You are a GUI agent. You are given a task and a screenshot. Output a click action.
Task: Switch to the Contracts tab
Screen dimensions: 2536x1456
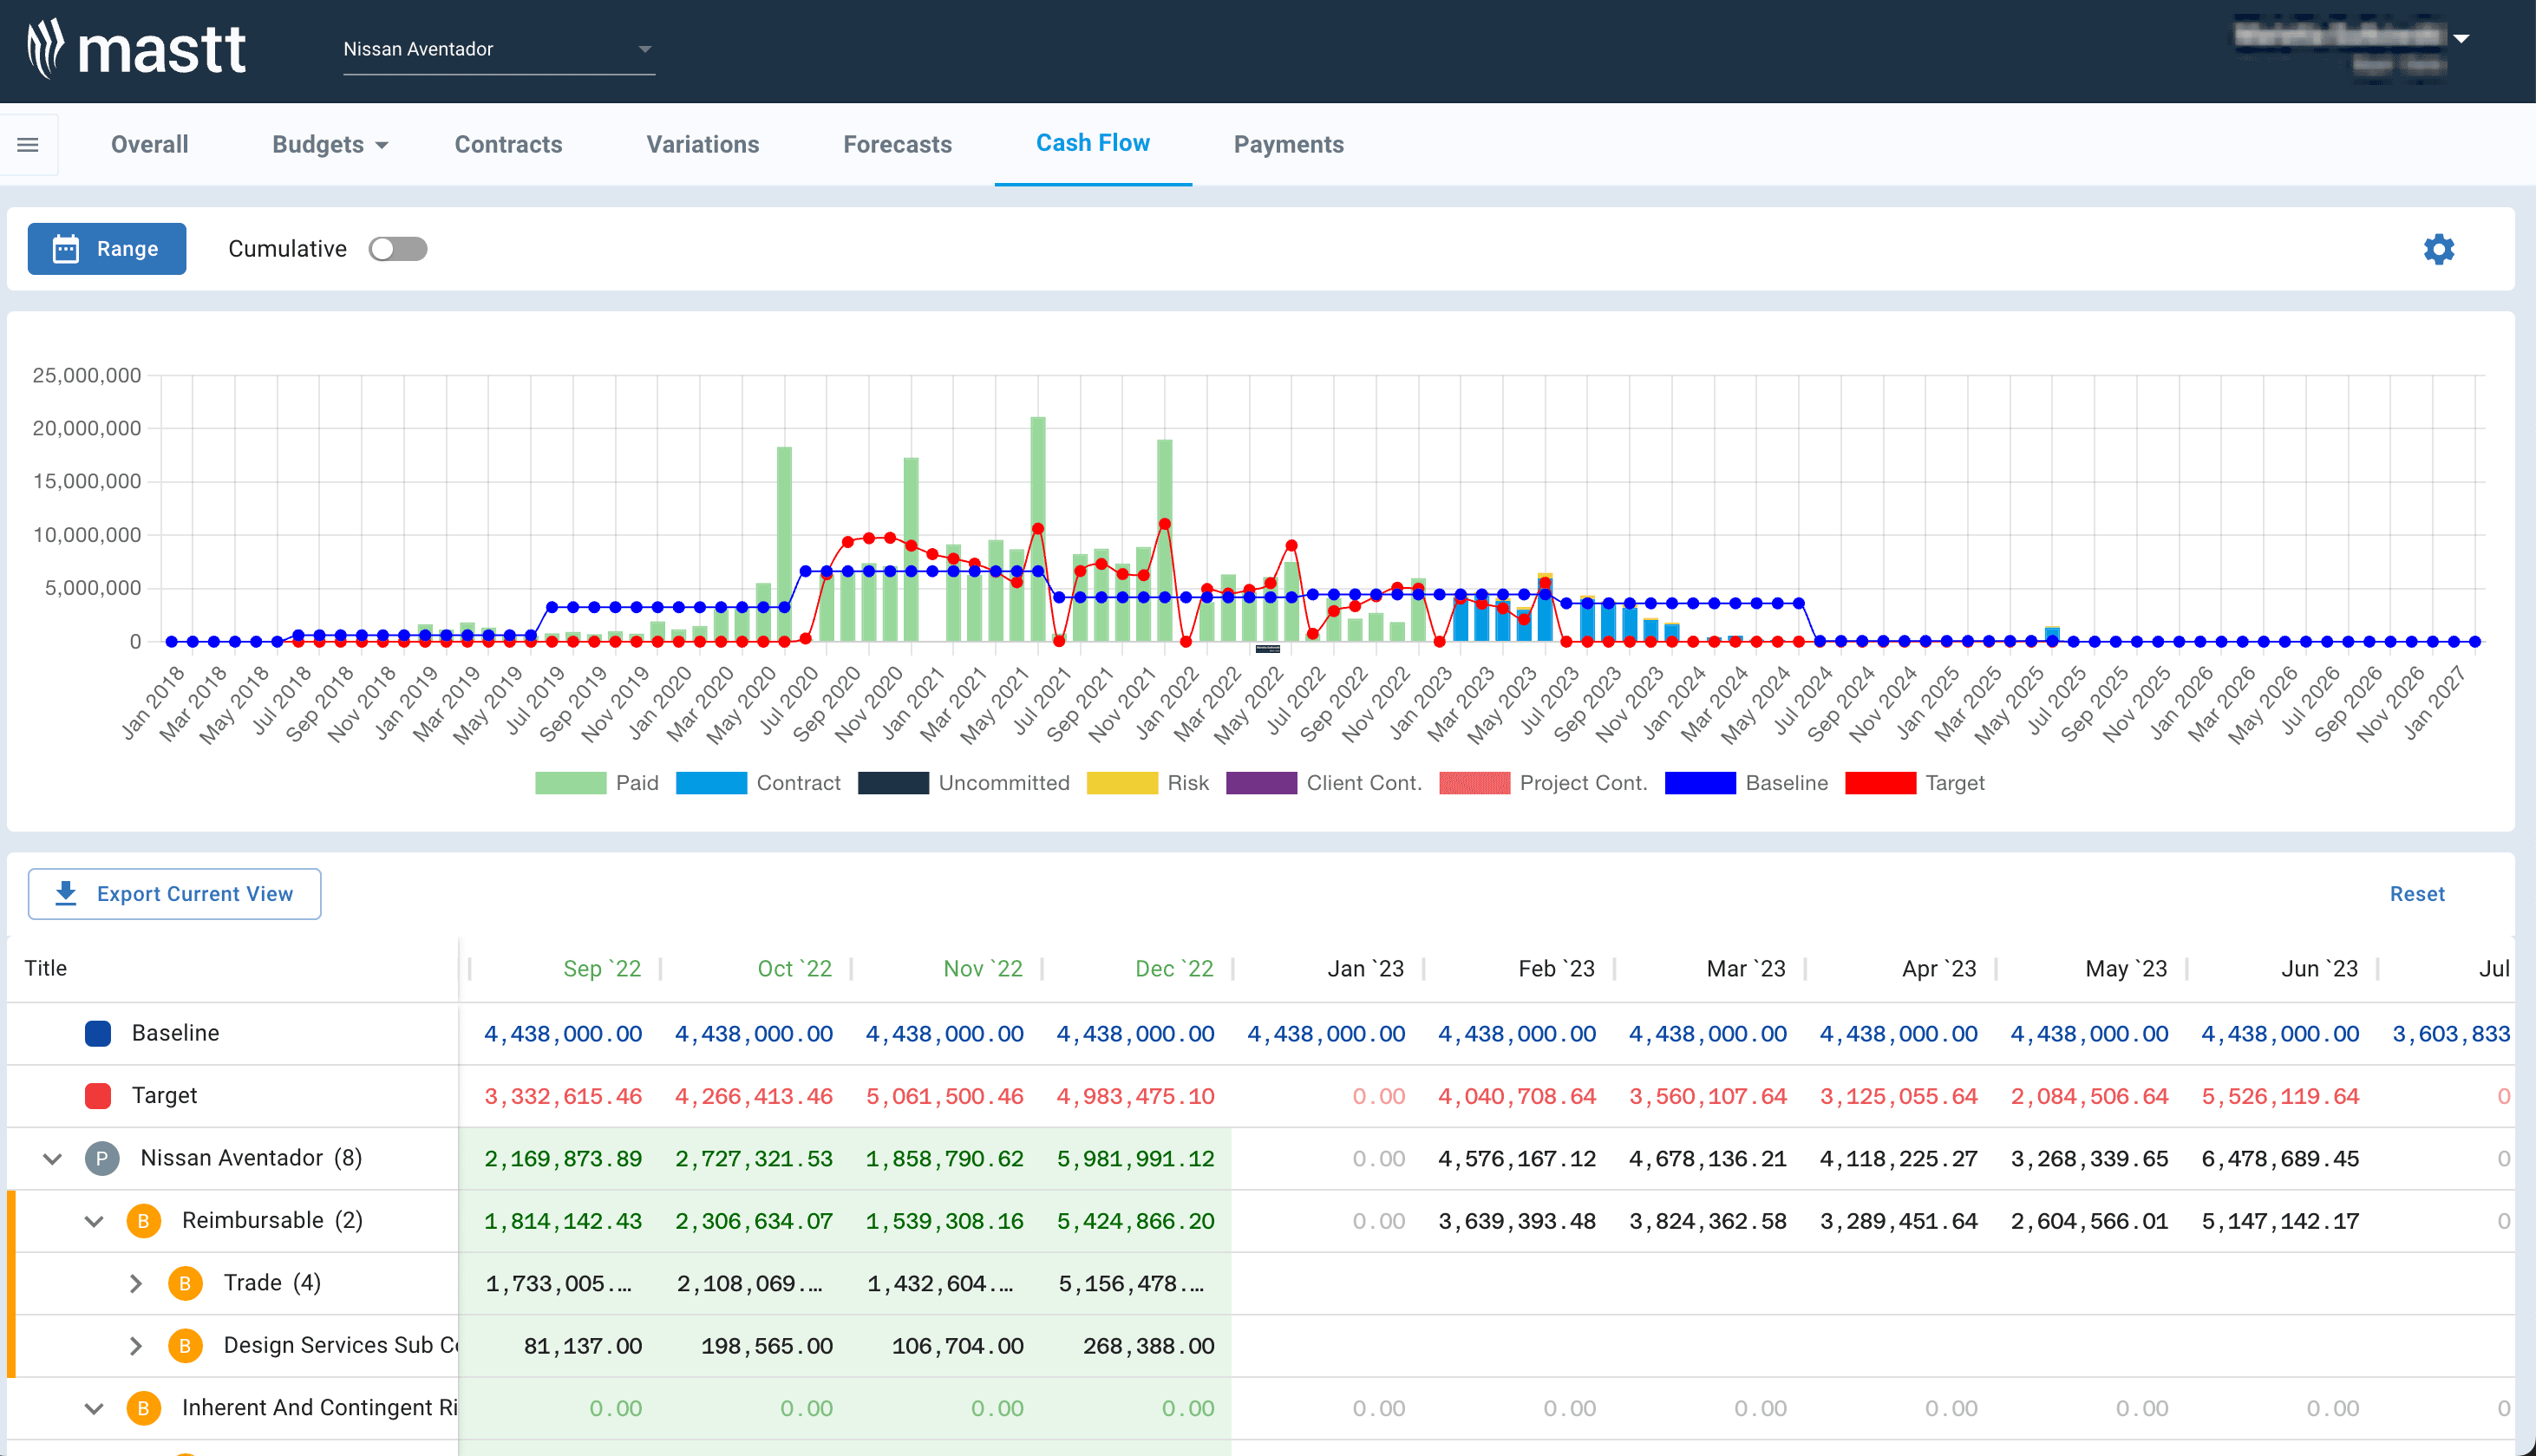point(508,145)
